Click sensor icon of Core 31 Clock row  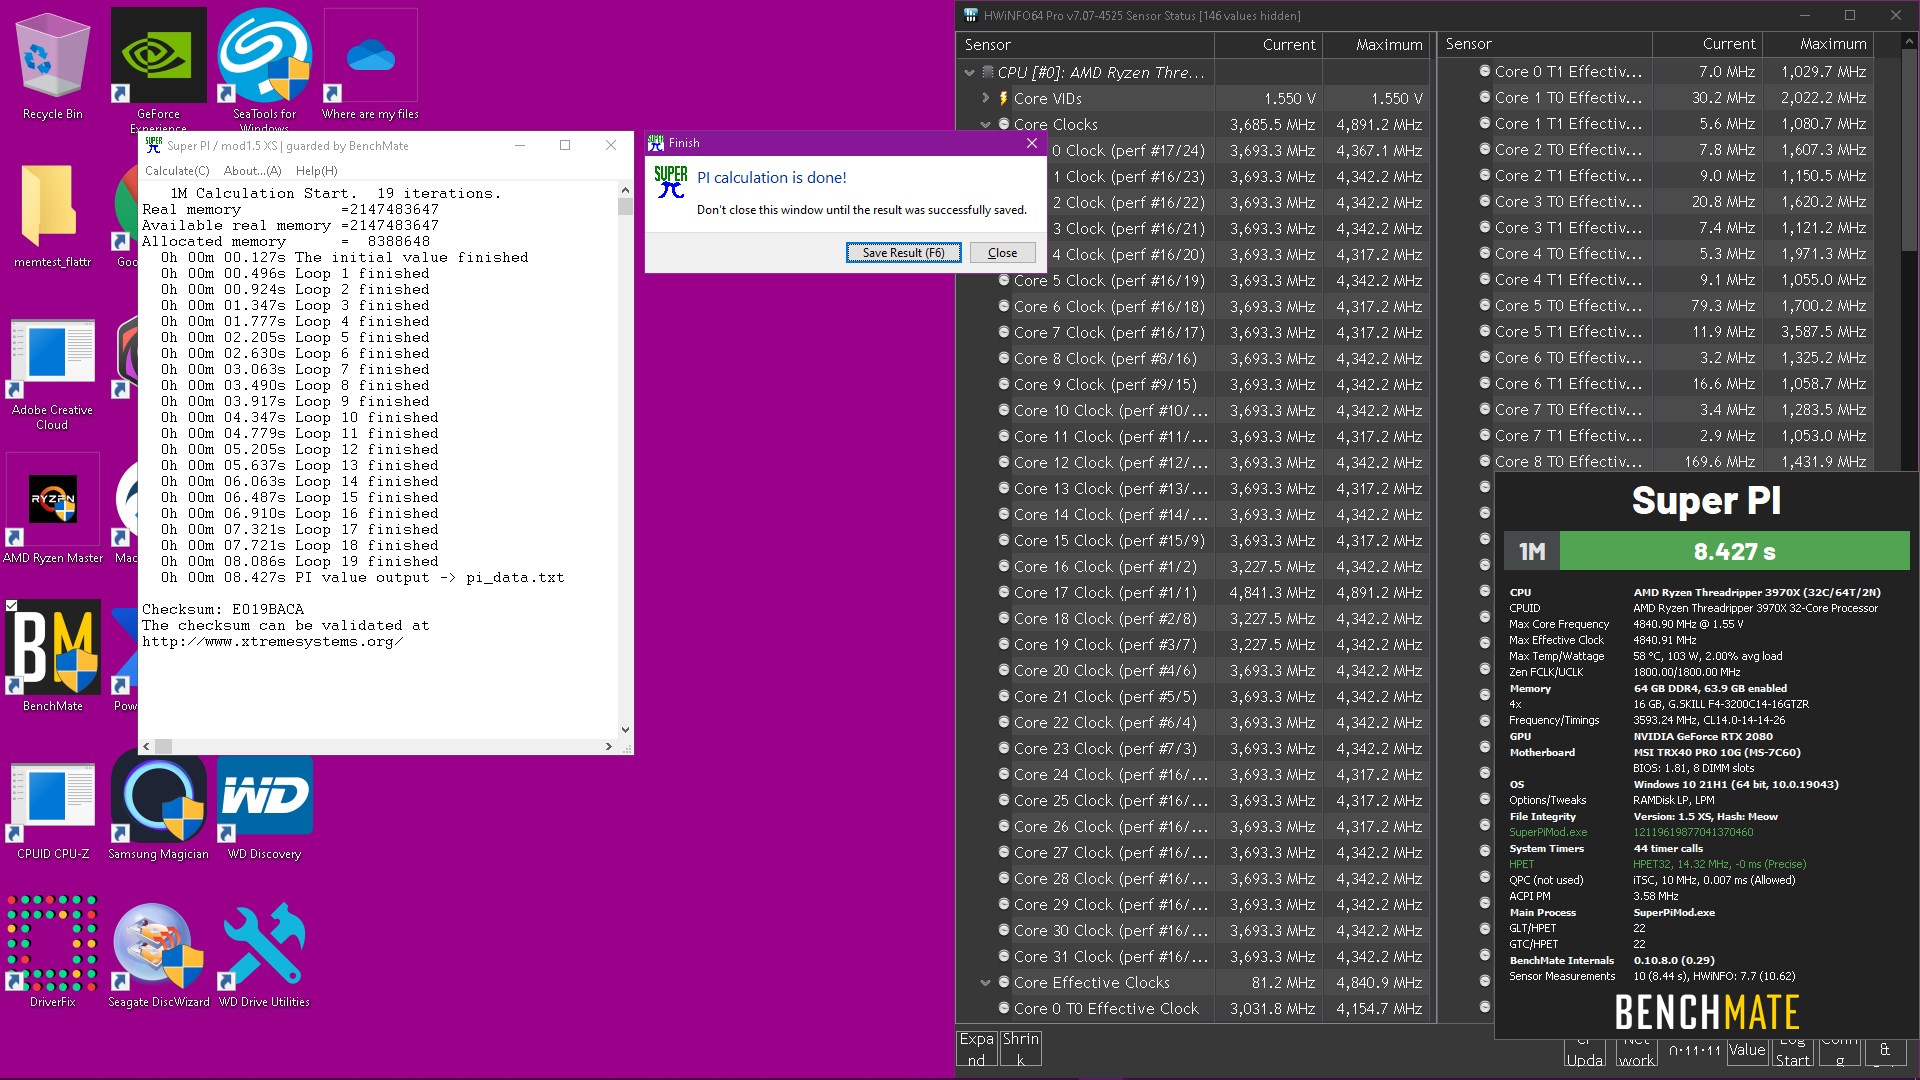(x=1004, y=956)
